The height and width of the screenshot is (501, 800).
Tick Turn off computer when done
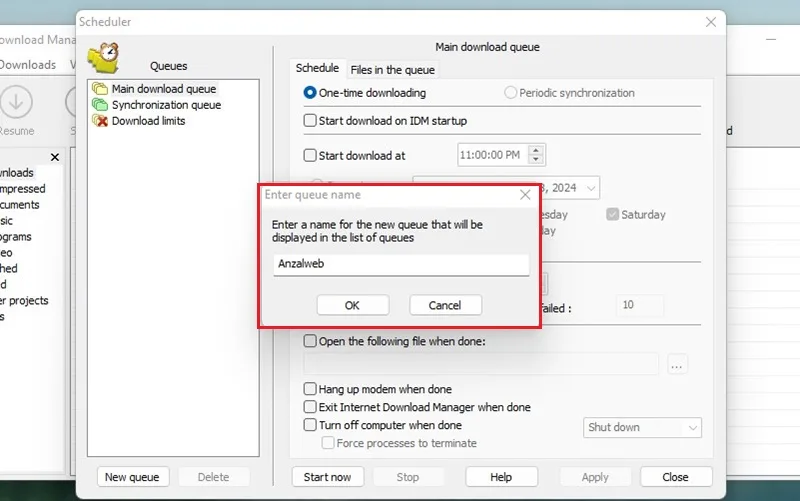(x=310, y=425)
